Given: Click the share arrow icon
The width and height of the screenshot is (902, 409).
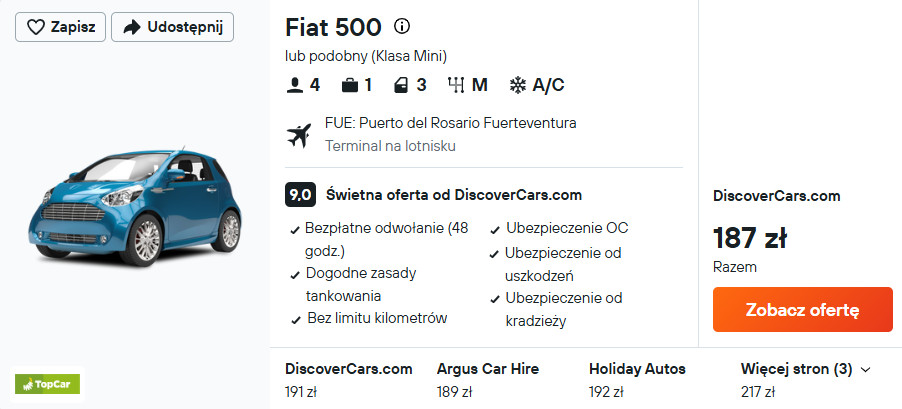Looking at the screenshot, I should pyautogui.click(x=131, y=27).
